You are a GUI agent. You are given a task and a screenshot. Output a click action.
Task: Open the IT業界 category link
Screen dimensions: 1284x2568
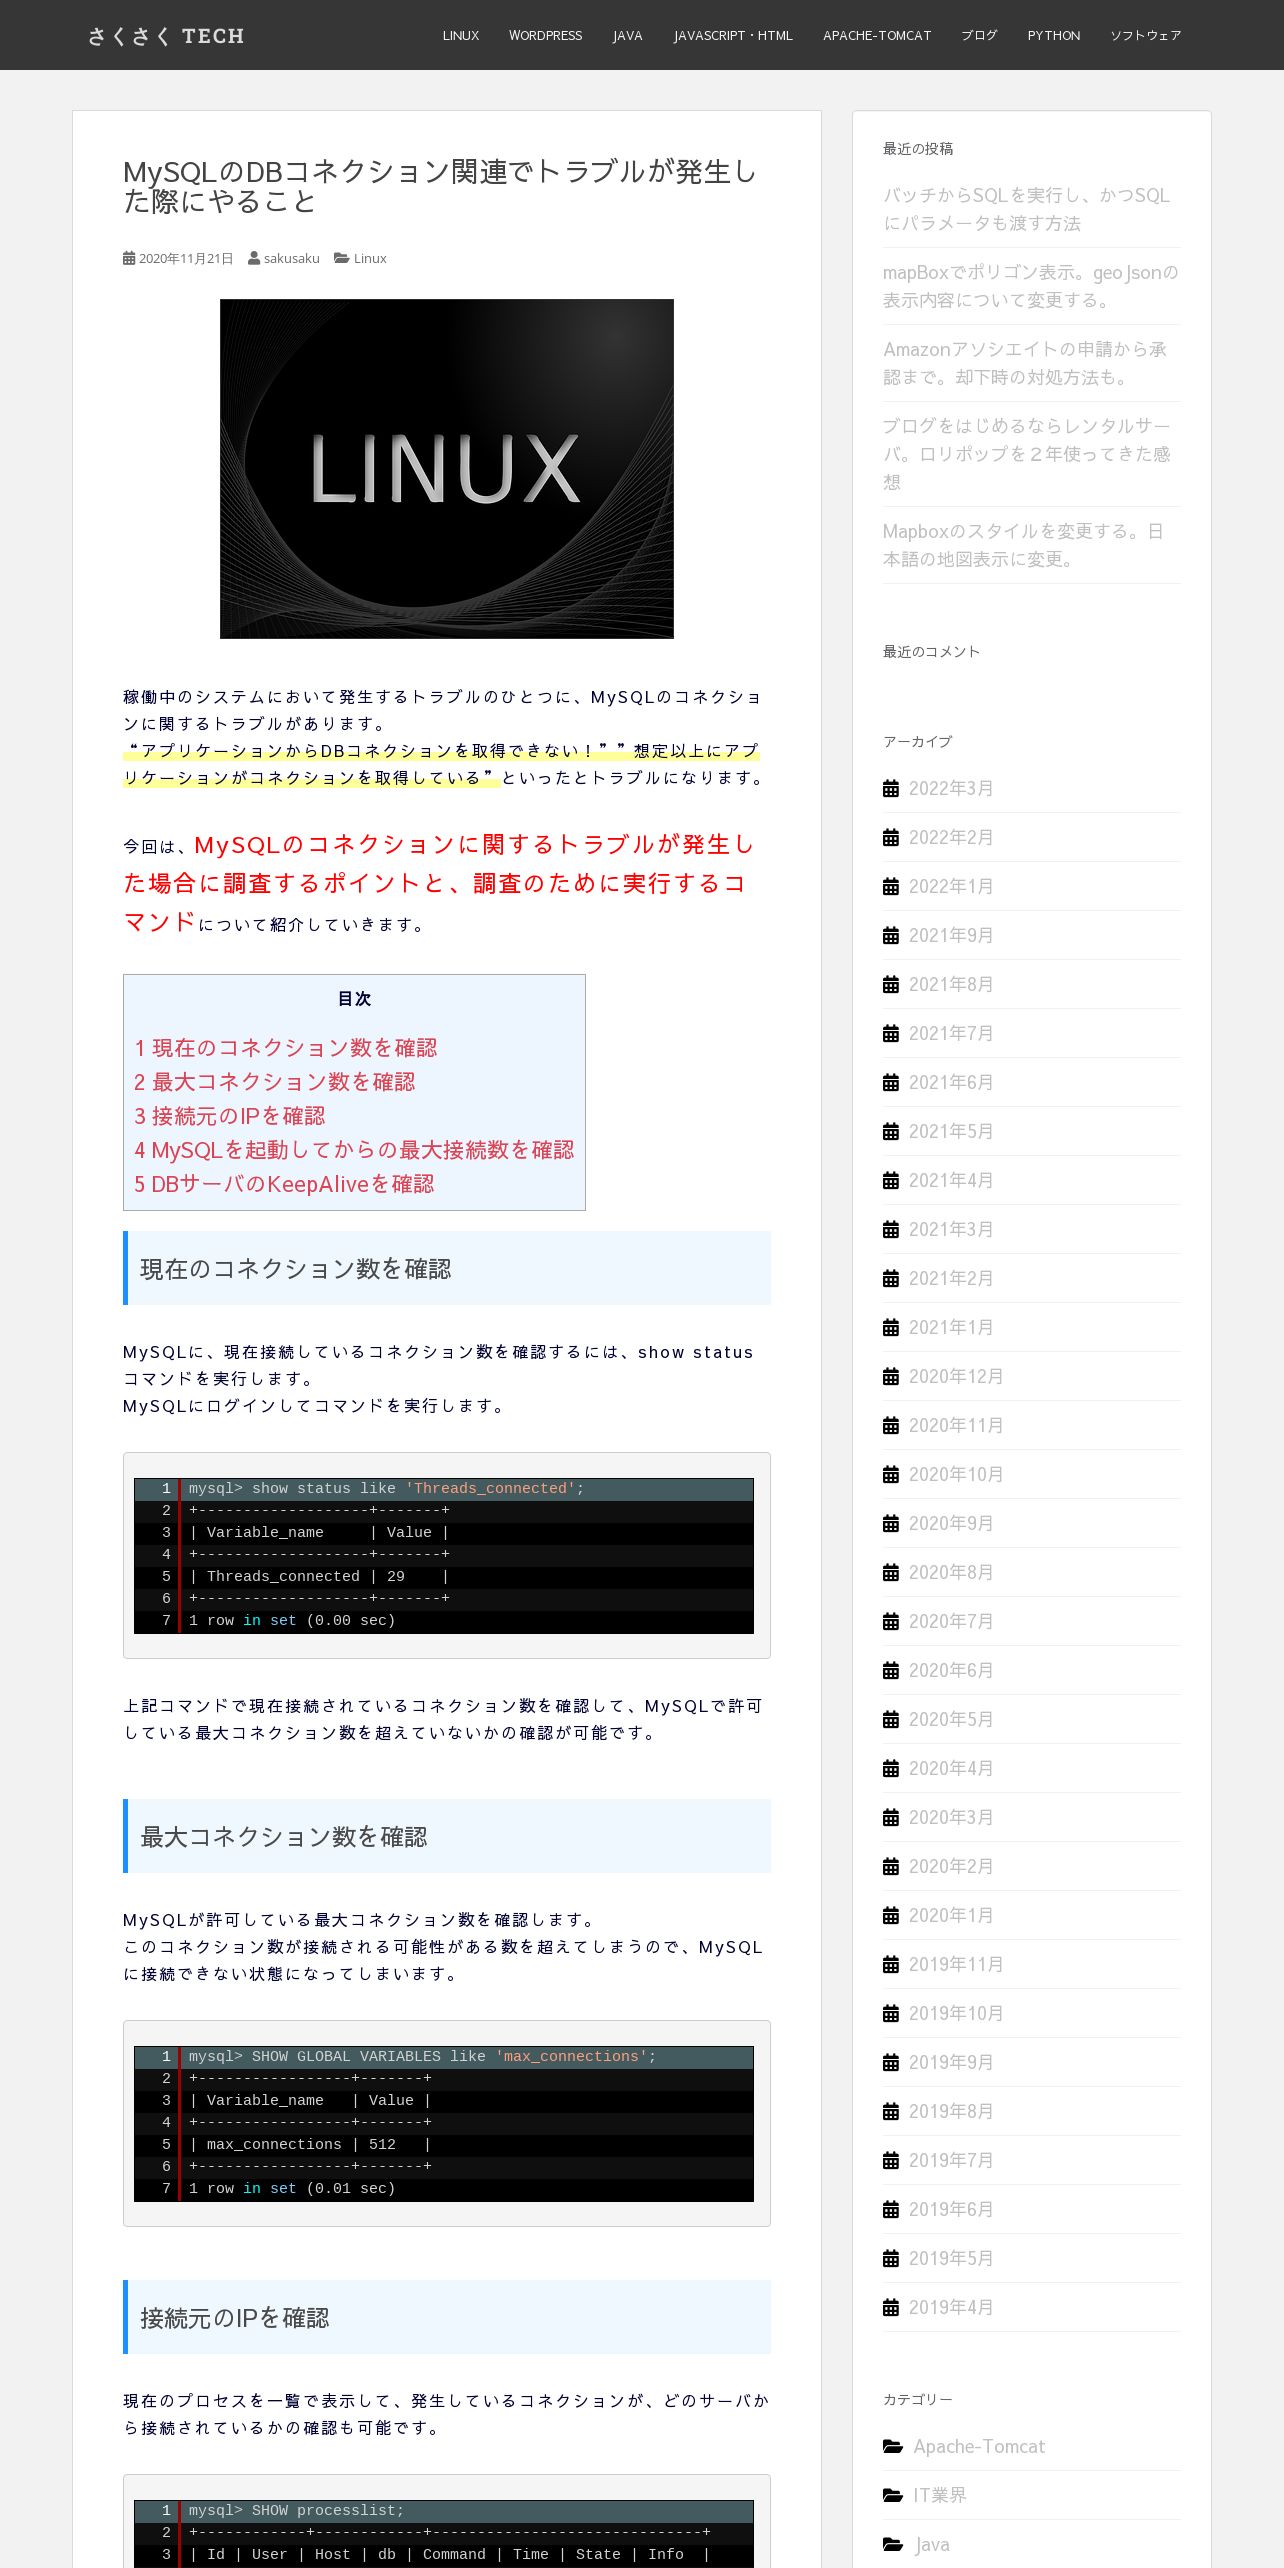click(940, 2495)
